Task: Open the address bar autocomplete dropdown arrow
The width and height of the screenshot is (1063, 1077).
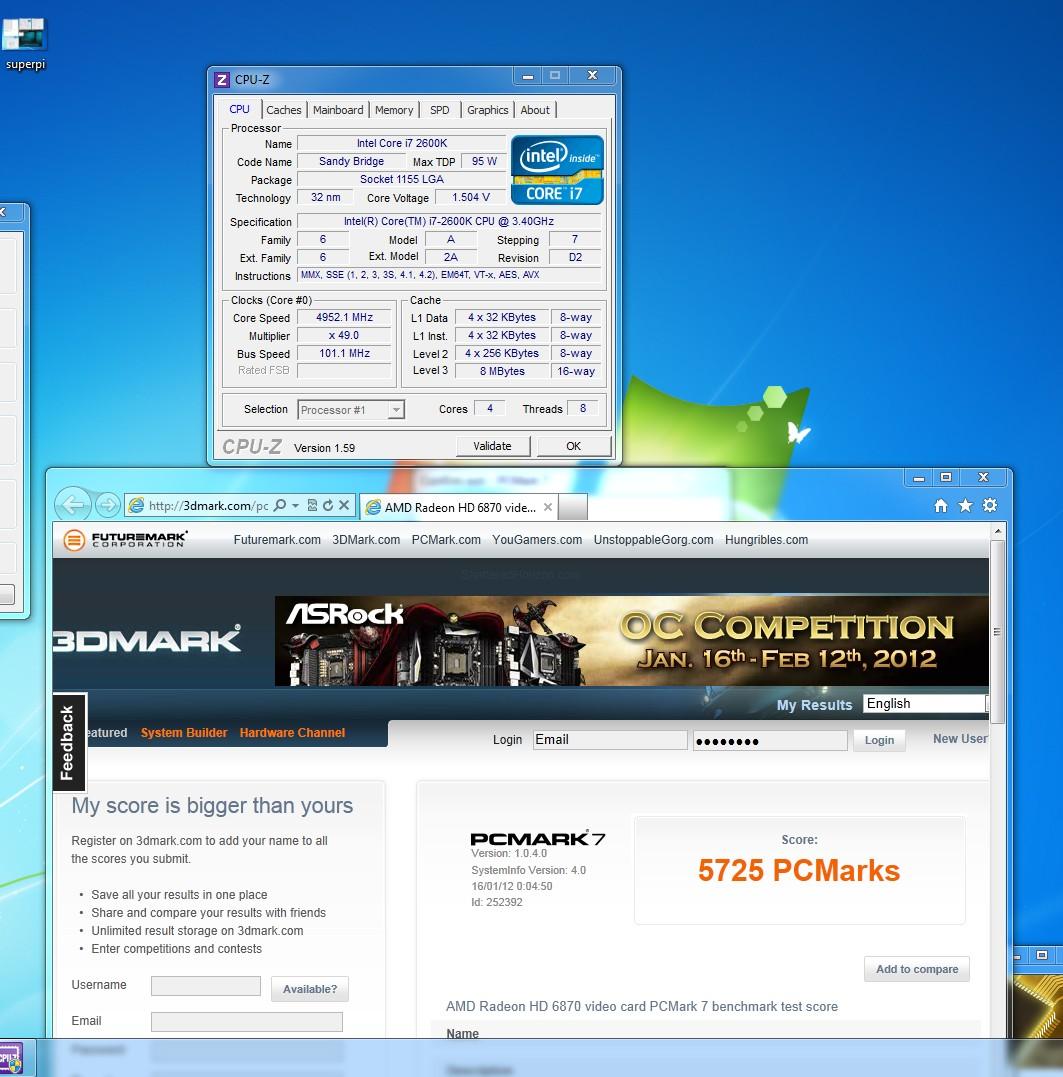Action: click(295, 506)
